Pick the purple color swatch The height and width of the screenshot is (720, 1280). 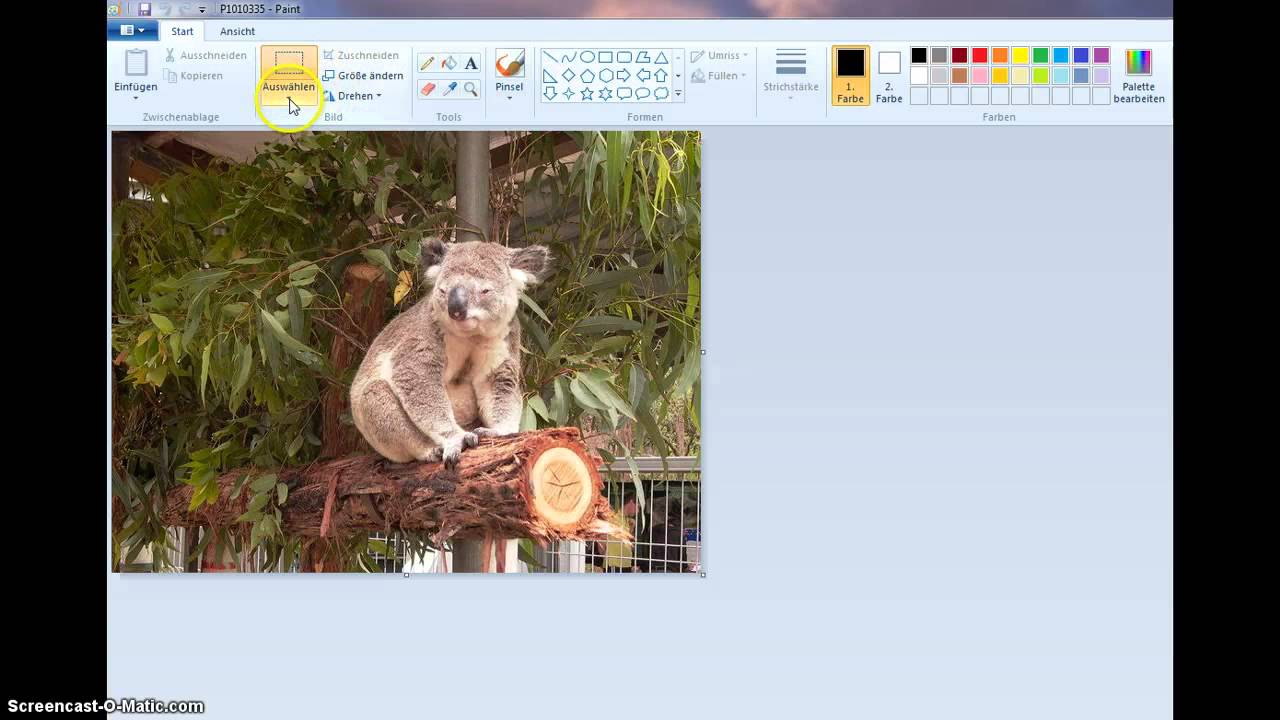tap(1101, 55)
